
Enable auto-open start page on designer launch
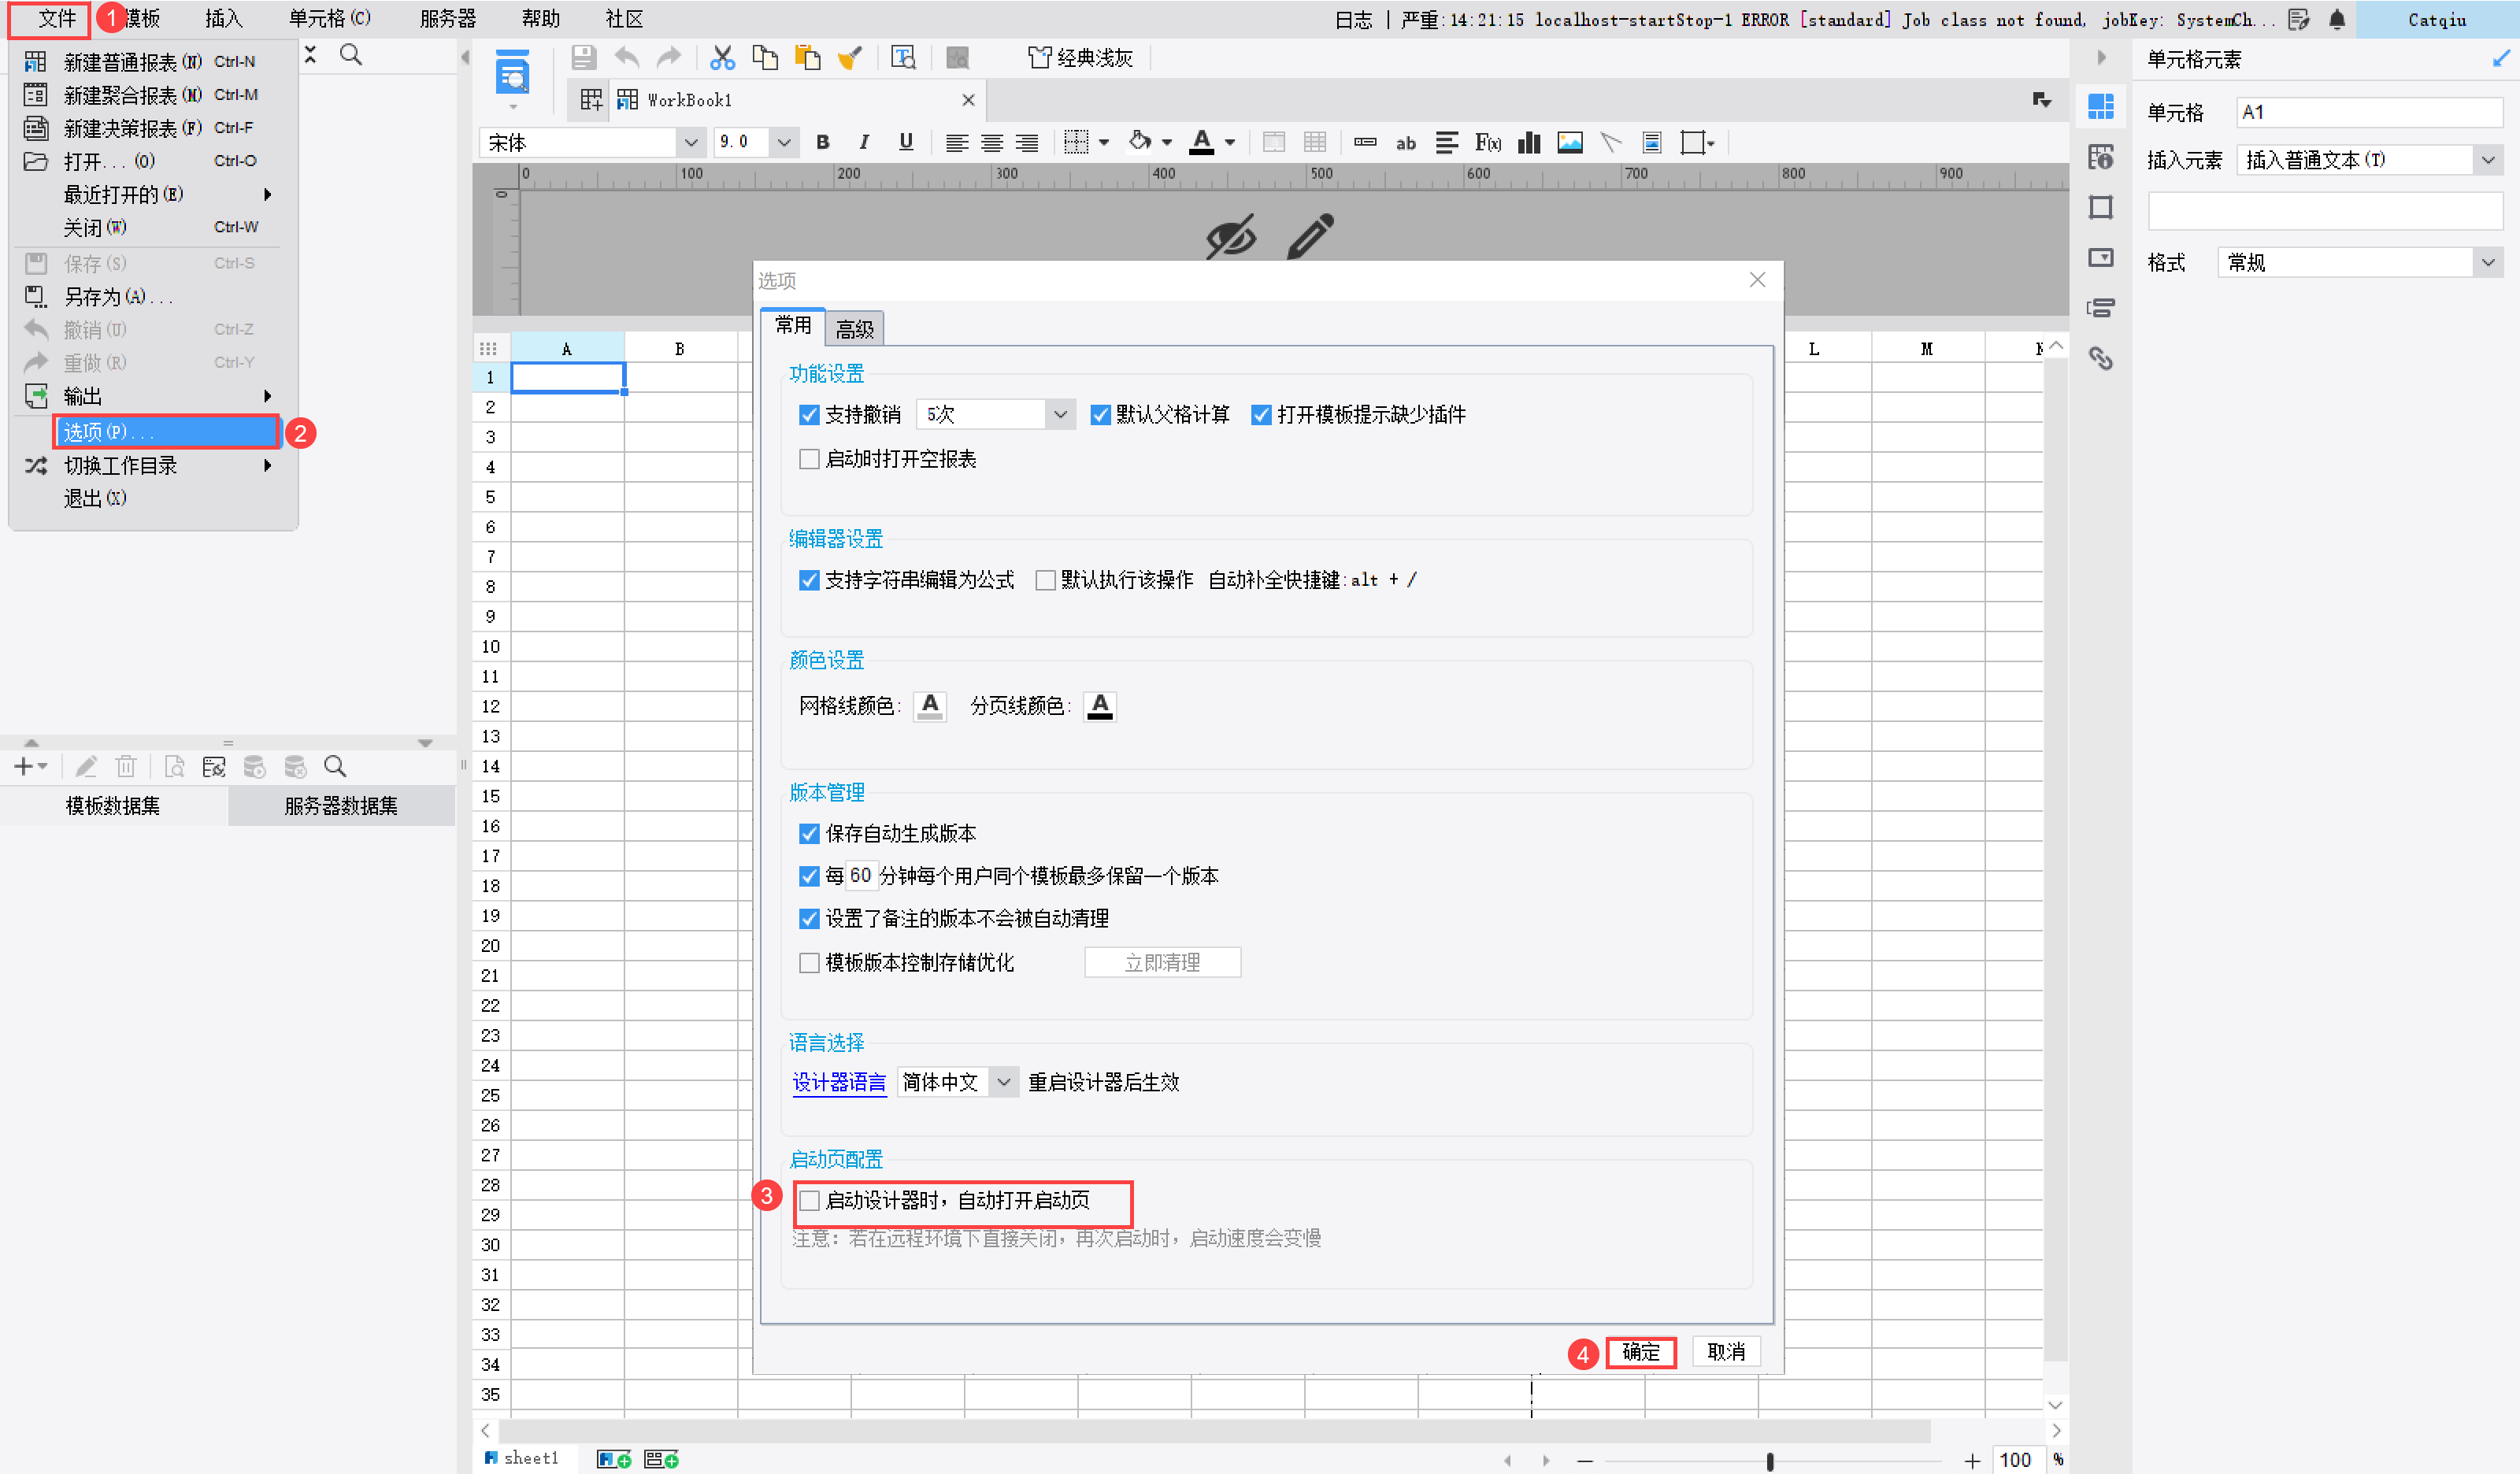tap(809, 1200)
